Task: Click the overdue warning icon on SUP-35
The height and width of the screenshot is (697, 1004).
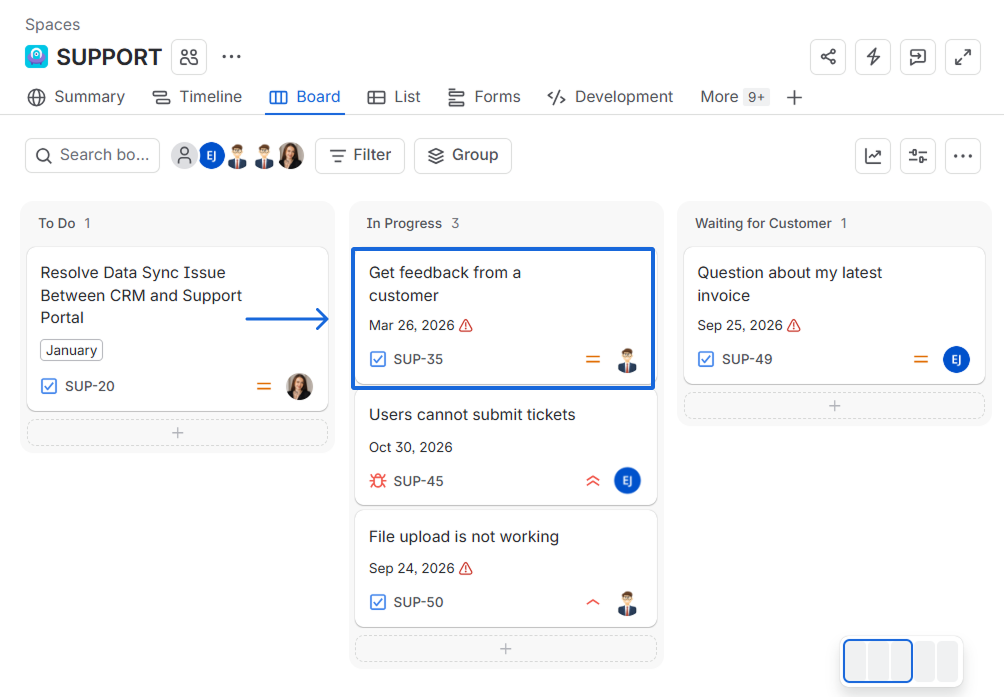Action: (466, 325)
